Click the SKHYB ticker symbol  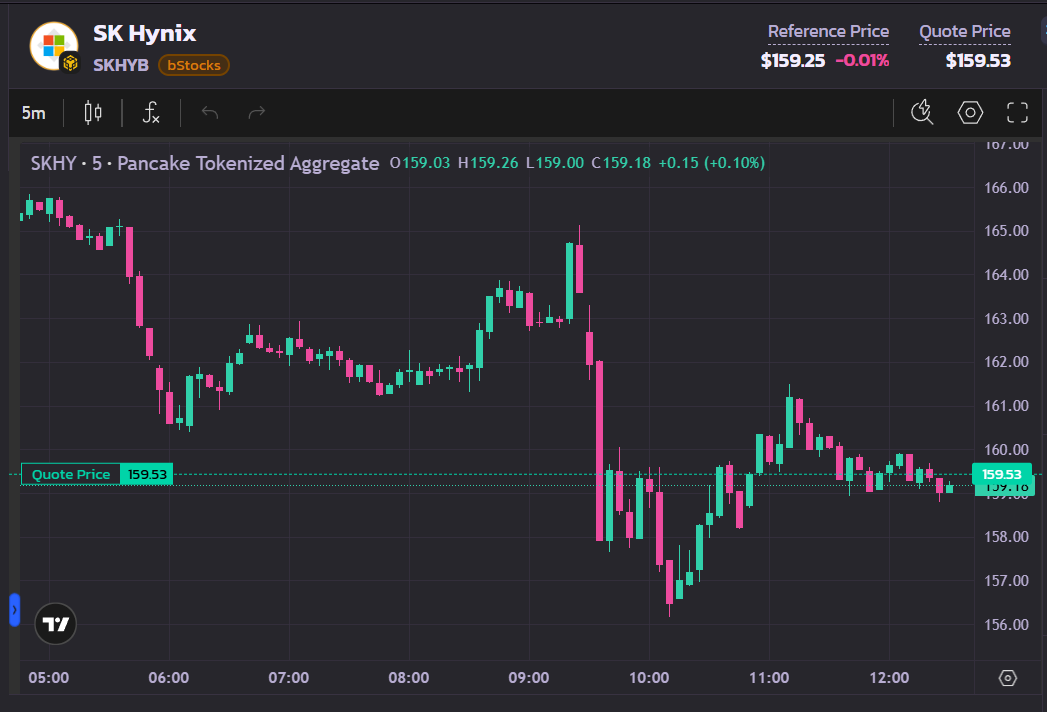pos(121,65)
